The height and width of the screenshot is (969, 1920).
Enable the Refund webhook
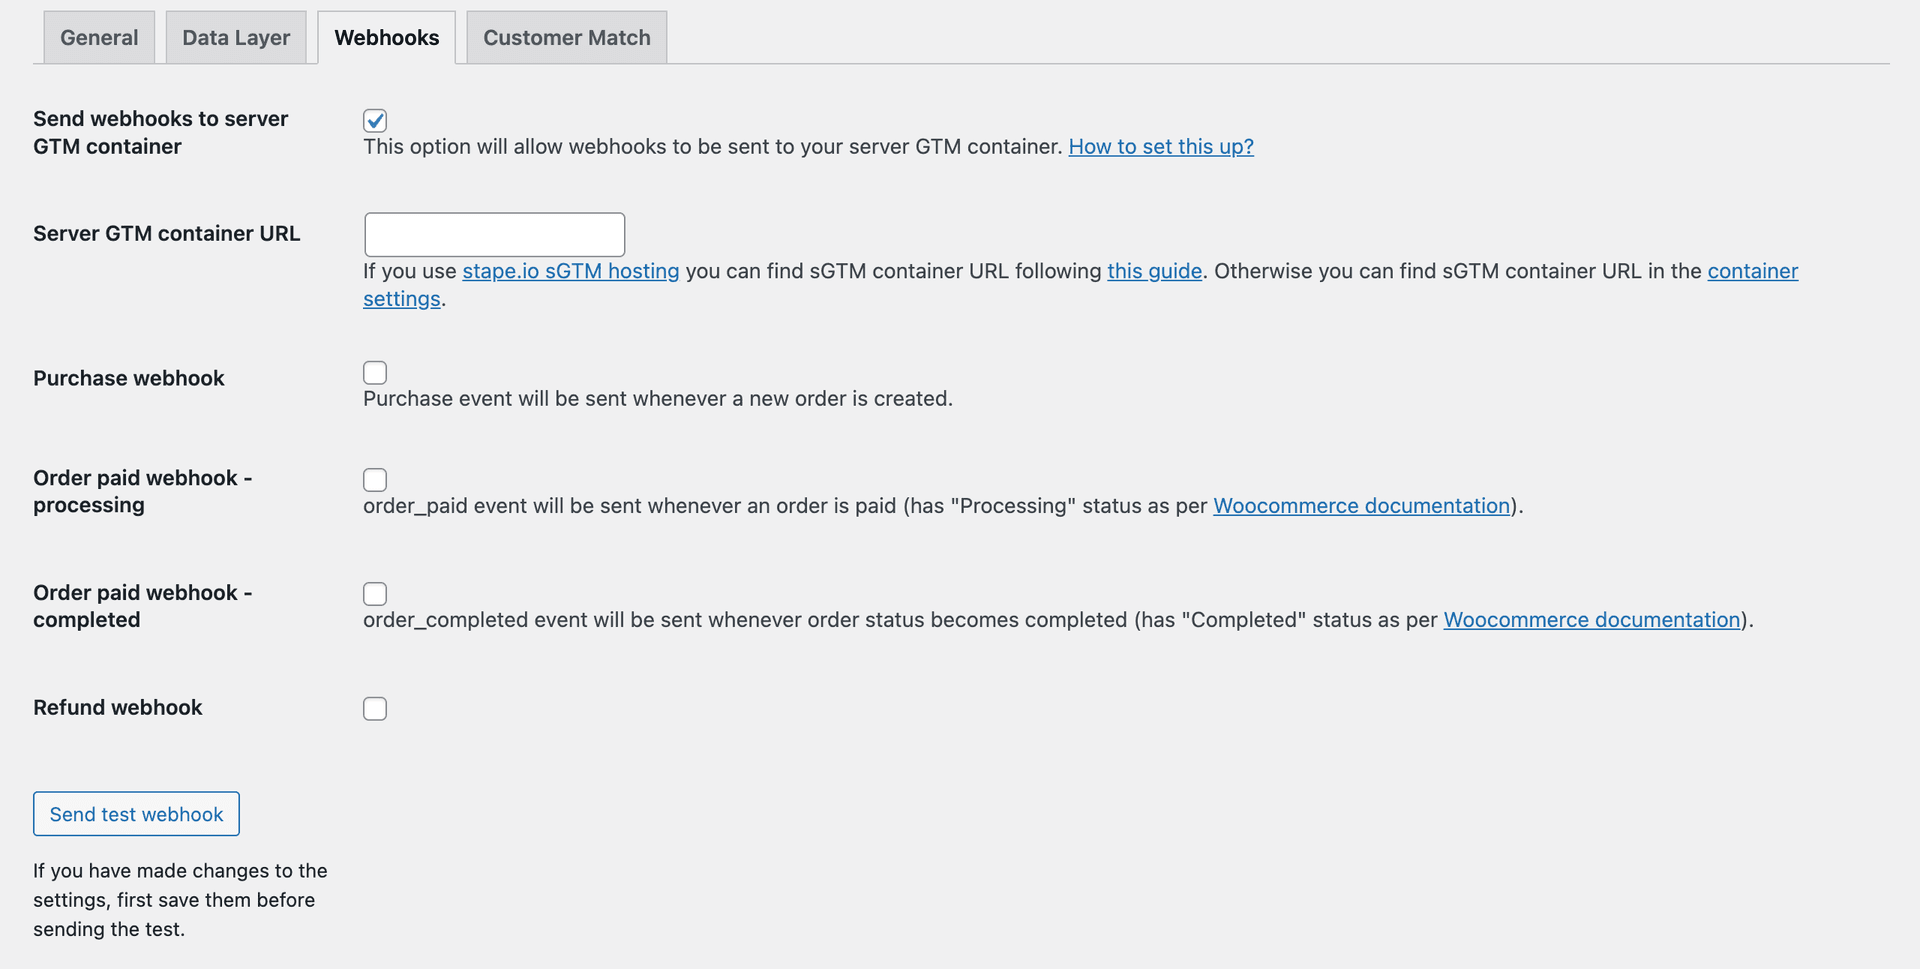(374, 708)
